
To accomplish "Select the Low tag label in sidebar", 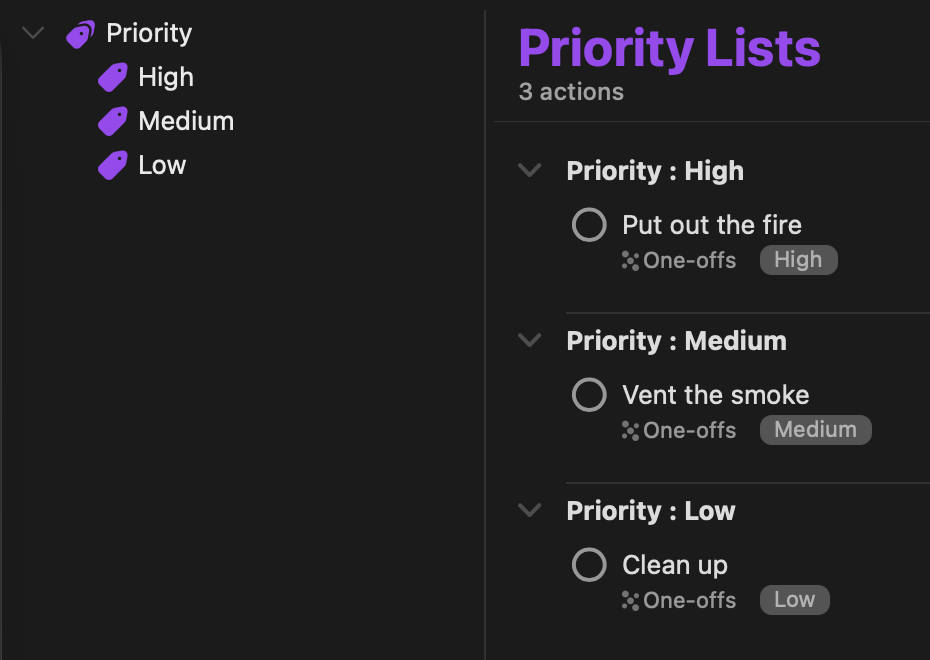I will tap(162, 166).
